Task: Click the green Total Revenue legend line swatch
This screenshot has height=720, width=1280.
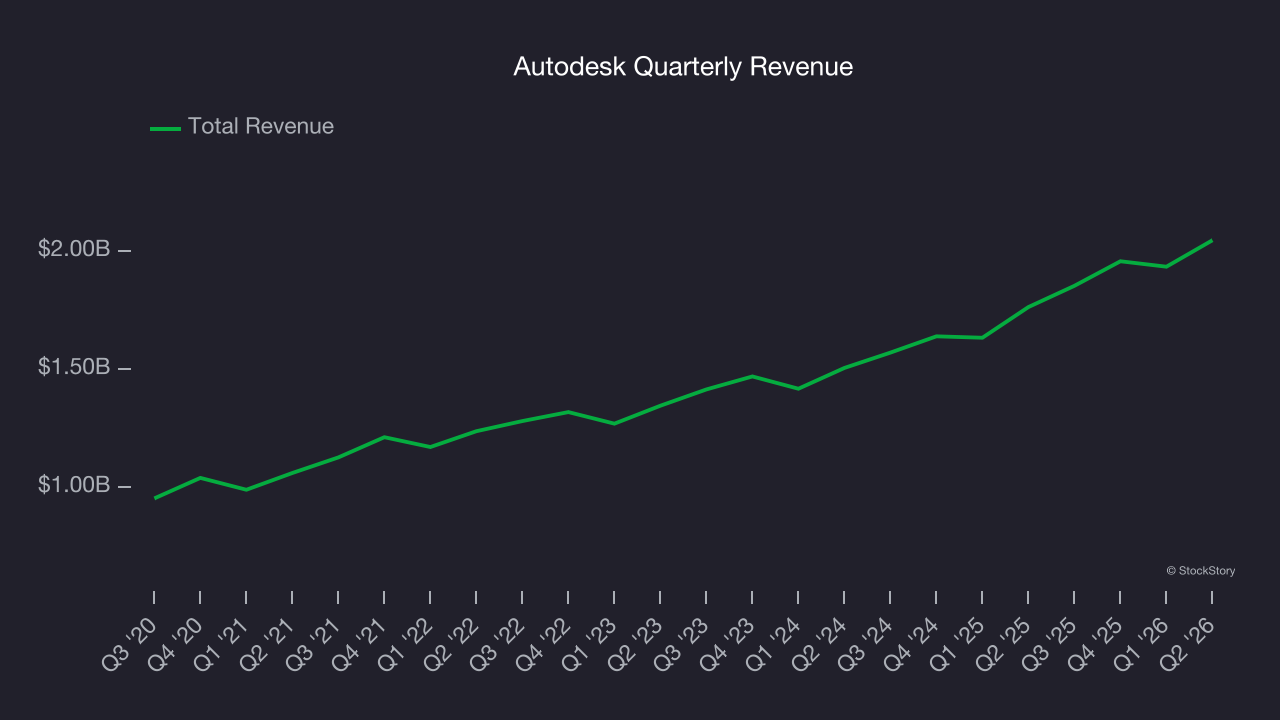Action: click(165, 128)
